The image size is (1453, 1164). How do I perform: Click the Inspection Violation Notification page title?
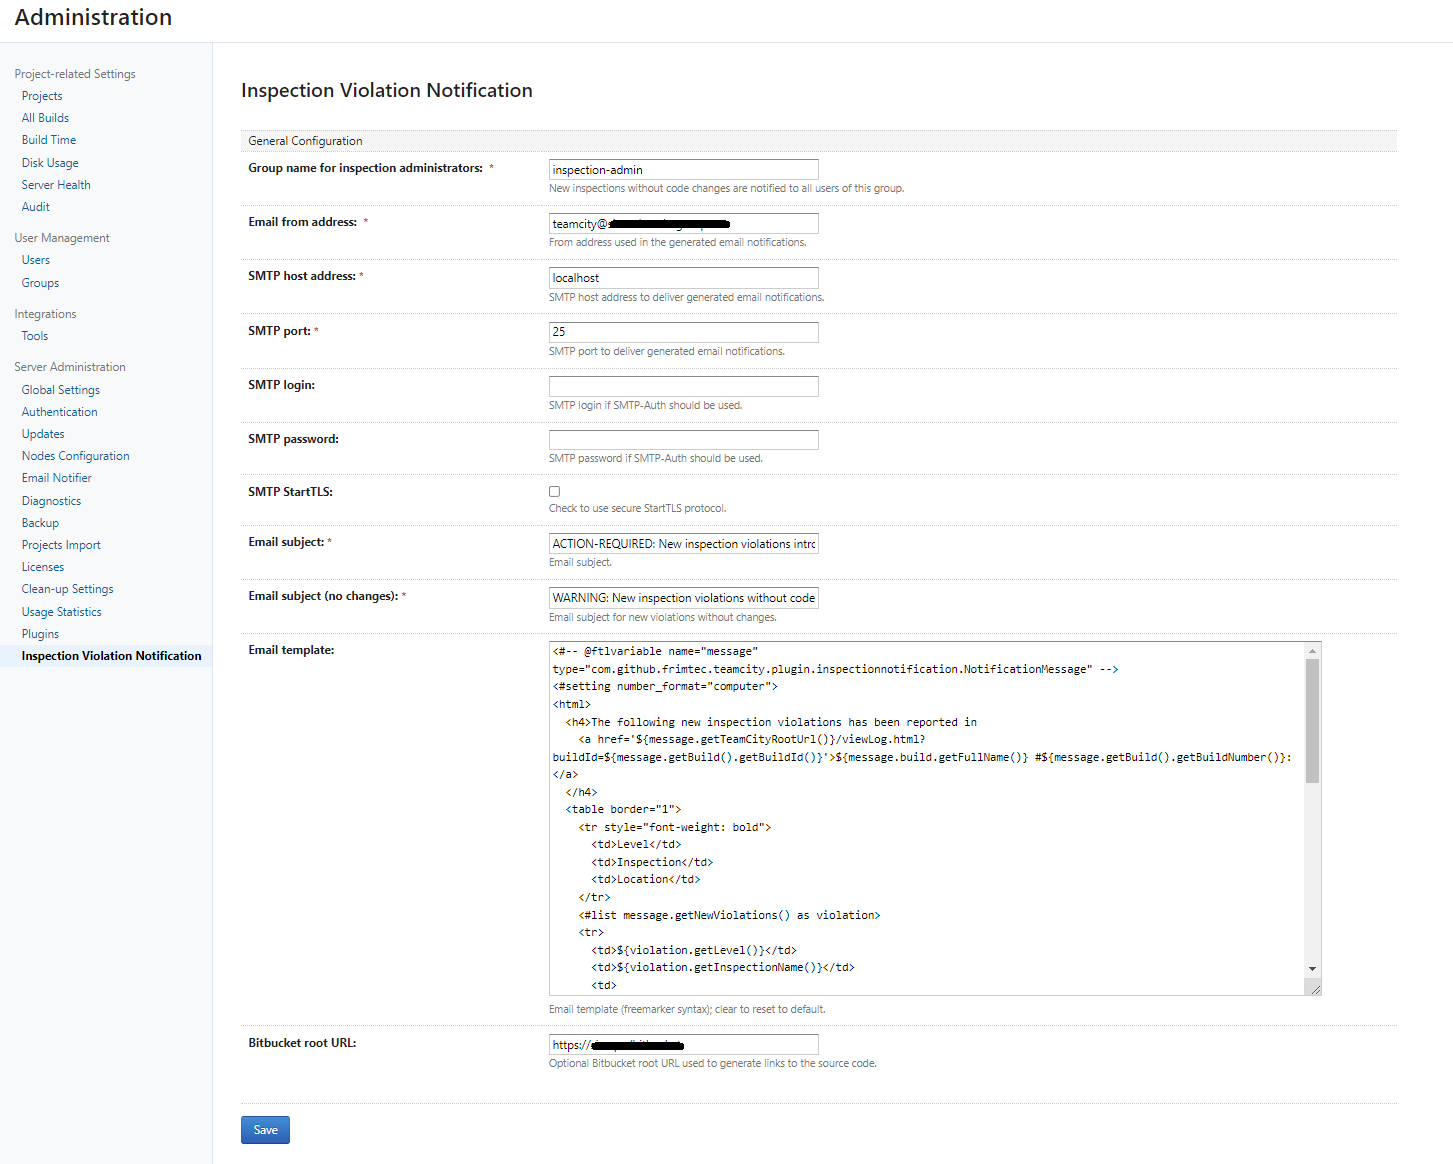387,90
